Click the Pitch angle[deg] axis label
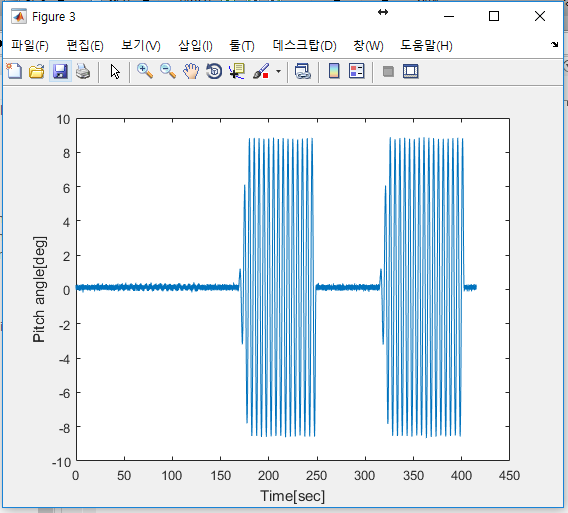The height and width of the screenshot is (513, 568). [x=39, y=289]
